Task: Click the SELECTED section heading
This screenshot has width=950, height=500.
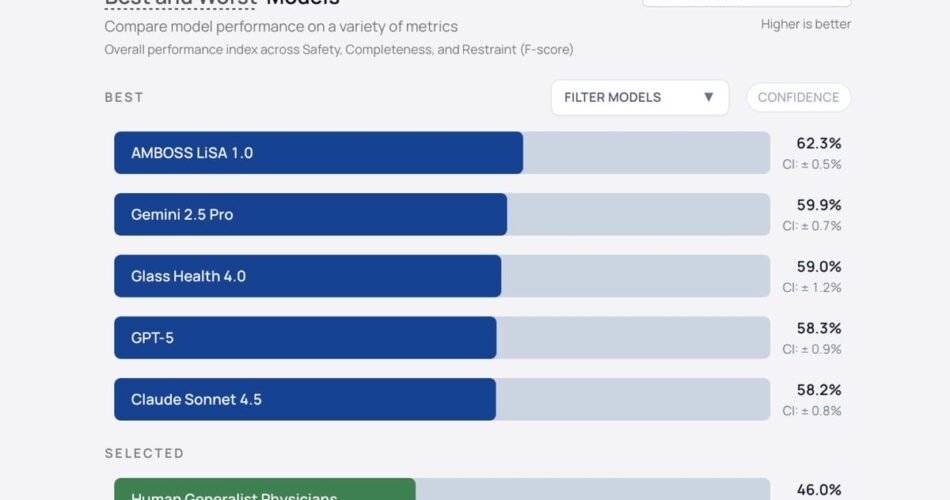Action: [x=144, y=453]
